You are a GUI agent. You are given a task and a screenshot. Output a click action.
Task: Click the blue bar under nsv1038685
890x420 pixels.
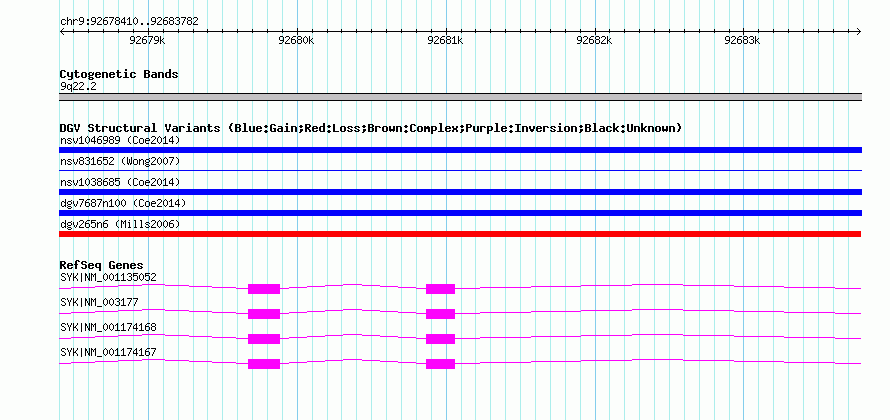(x=460, y=192)
